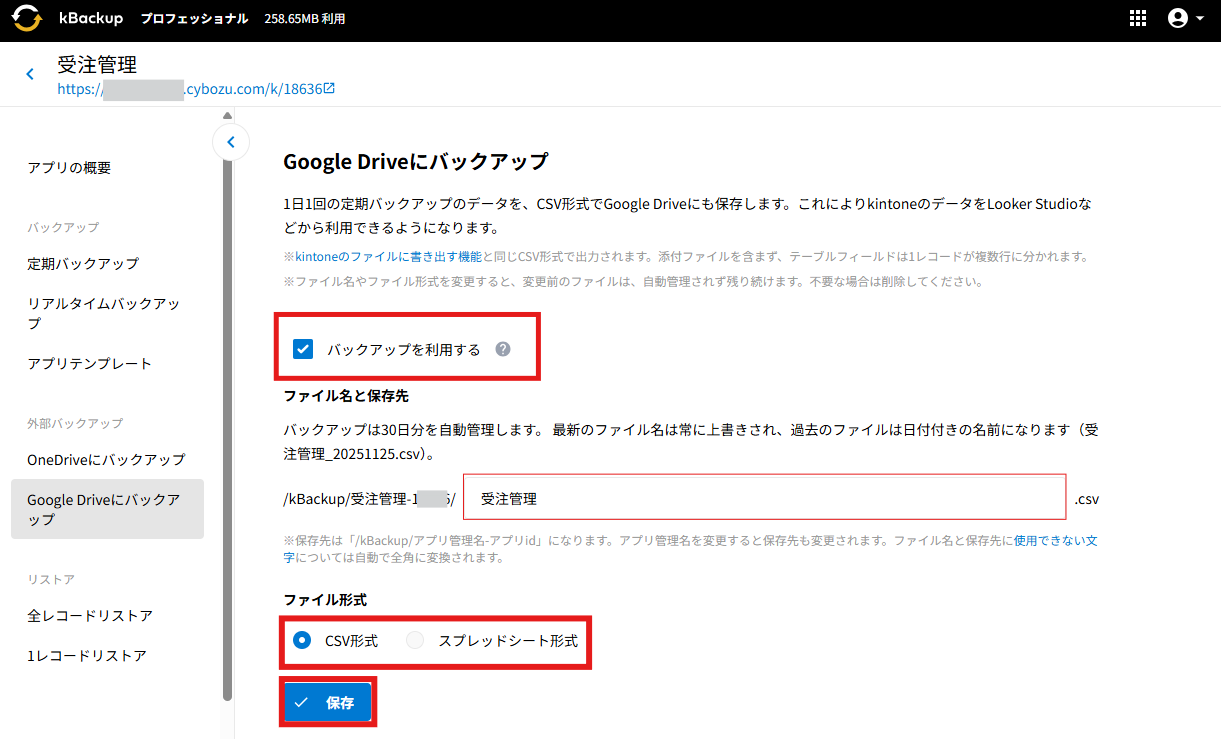The image size is (1221, 739).
Task: Select the CSV形式 radio button
Action: (x=302, y=640)
